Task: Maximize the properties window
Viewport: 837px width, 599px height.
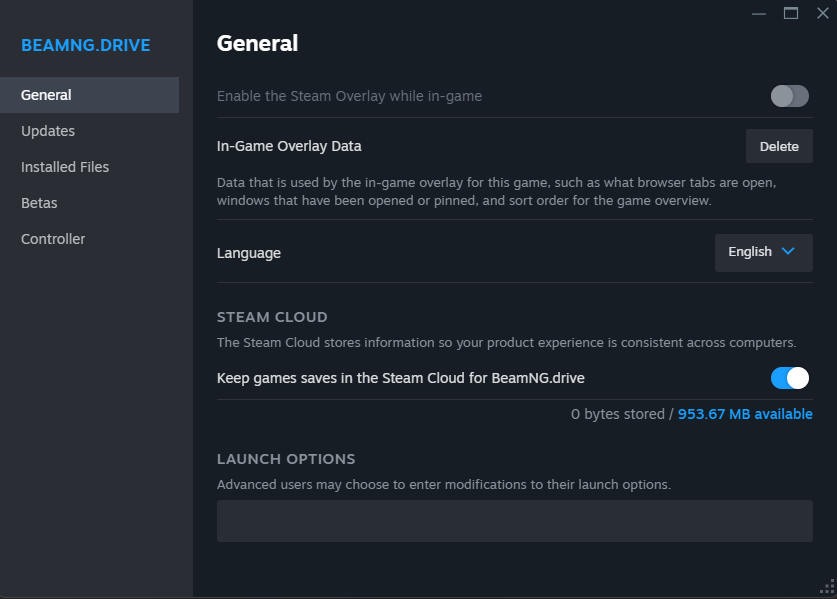Action: [791, 13]
